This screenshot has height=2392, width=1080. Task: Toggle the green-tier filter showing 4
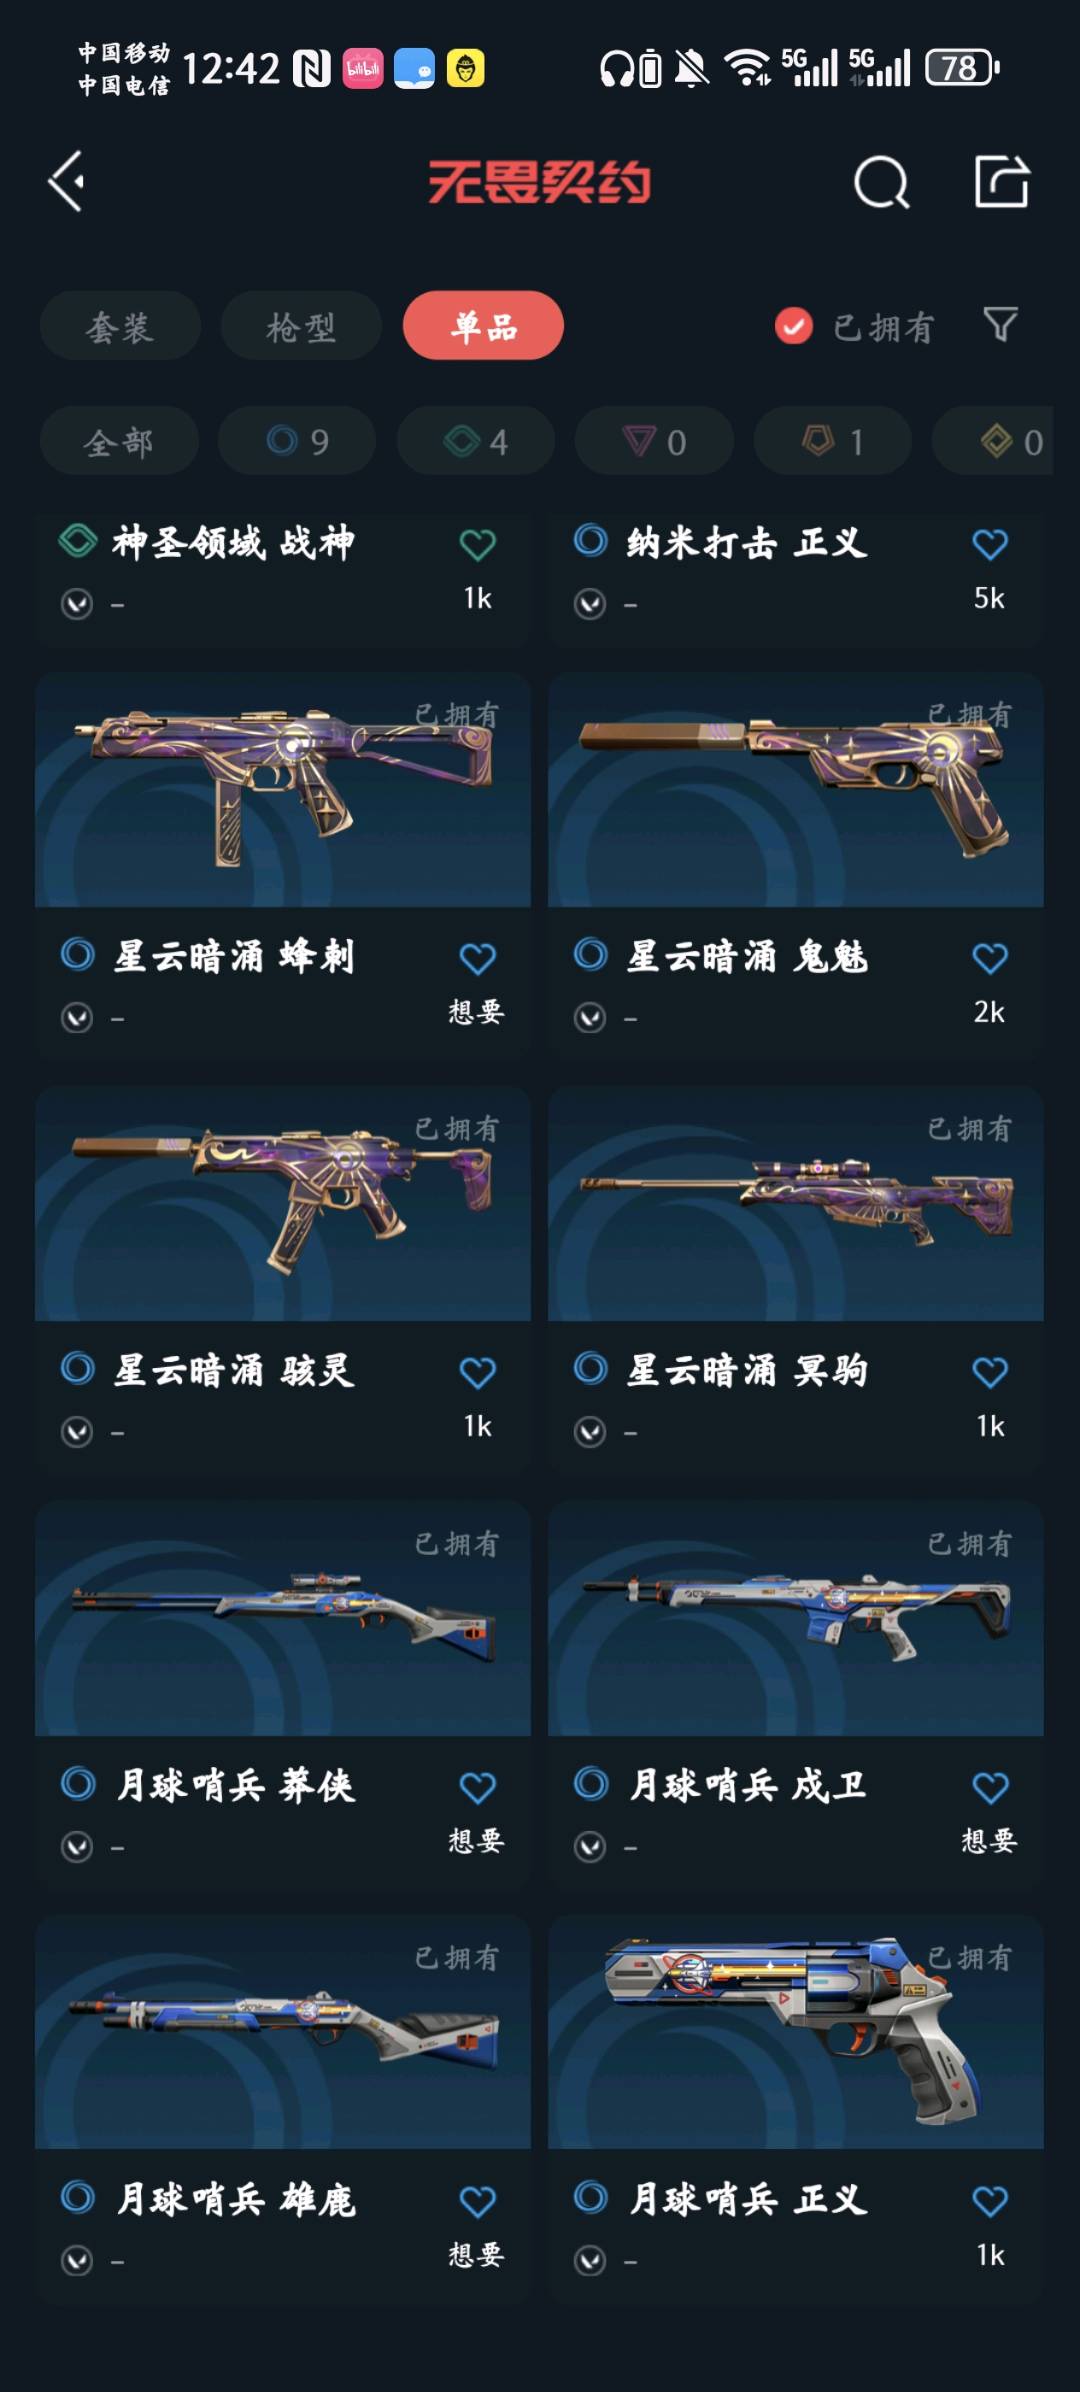coord(476,441)
